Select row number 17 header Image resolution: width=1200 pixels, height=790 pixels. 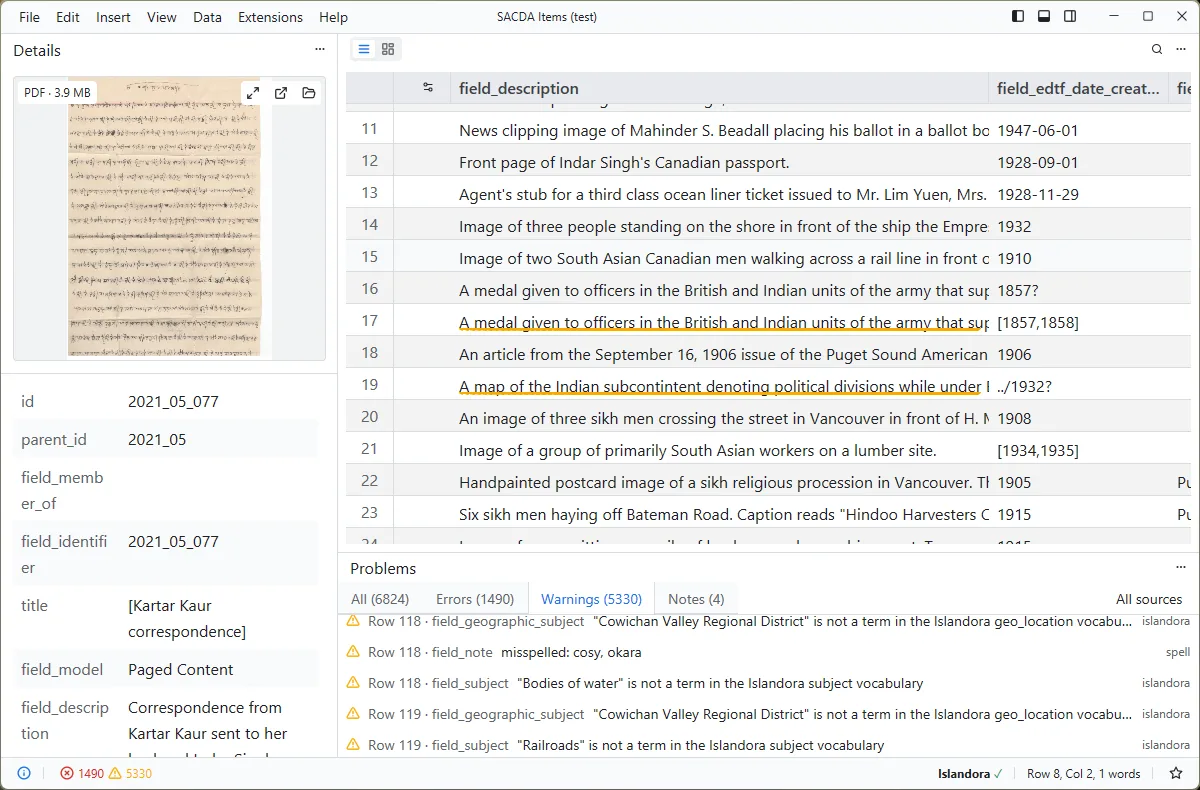(370, 322)
